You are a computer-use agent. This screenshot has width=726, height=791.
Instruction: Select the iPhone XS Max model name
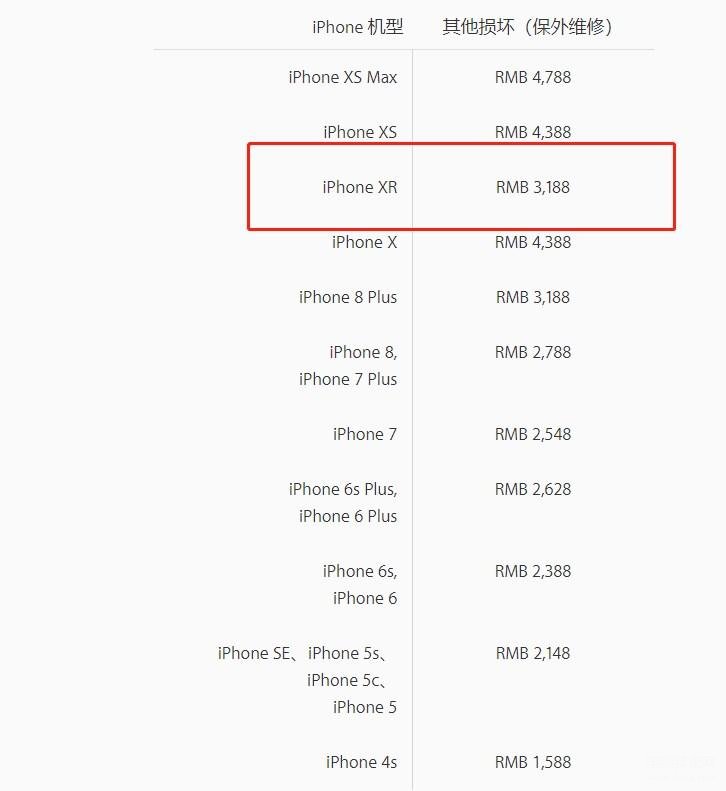point(343,77)
